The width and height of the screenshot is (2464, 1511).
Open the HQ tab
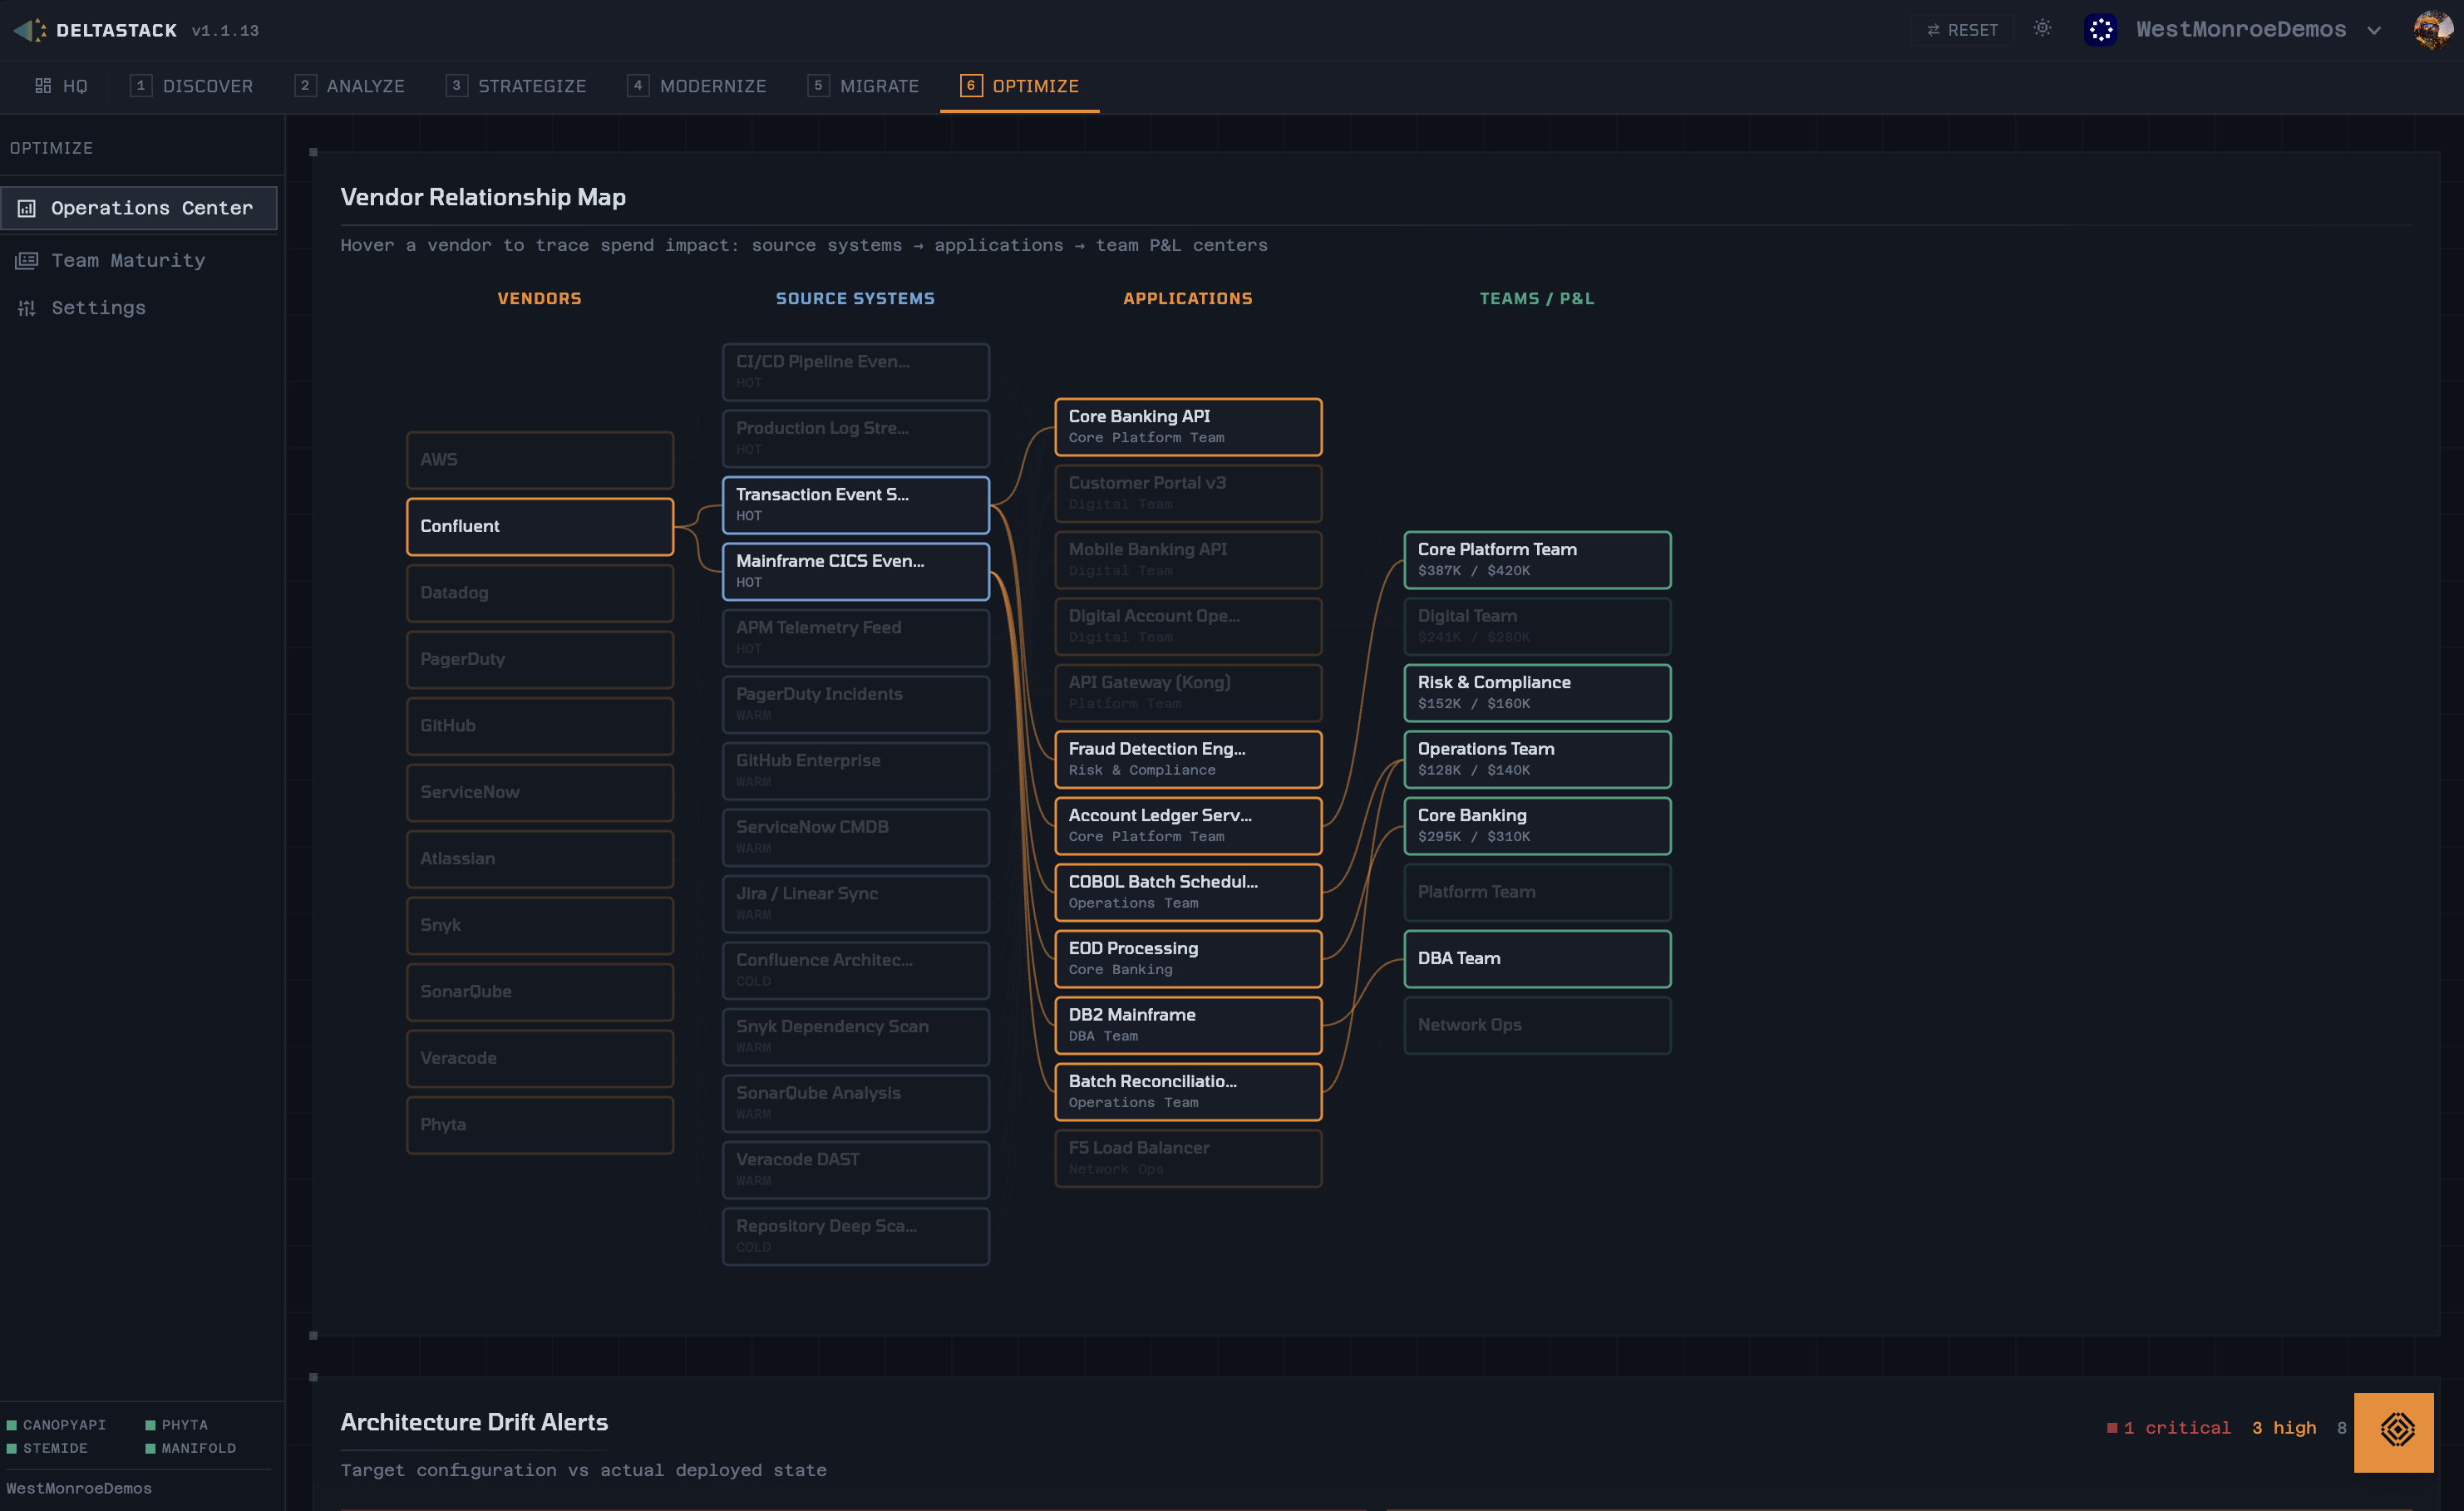point(62,86)
